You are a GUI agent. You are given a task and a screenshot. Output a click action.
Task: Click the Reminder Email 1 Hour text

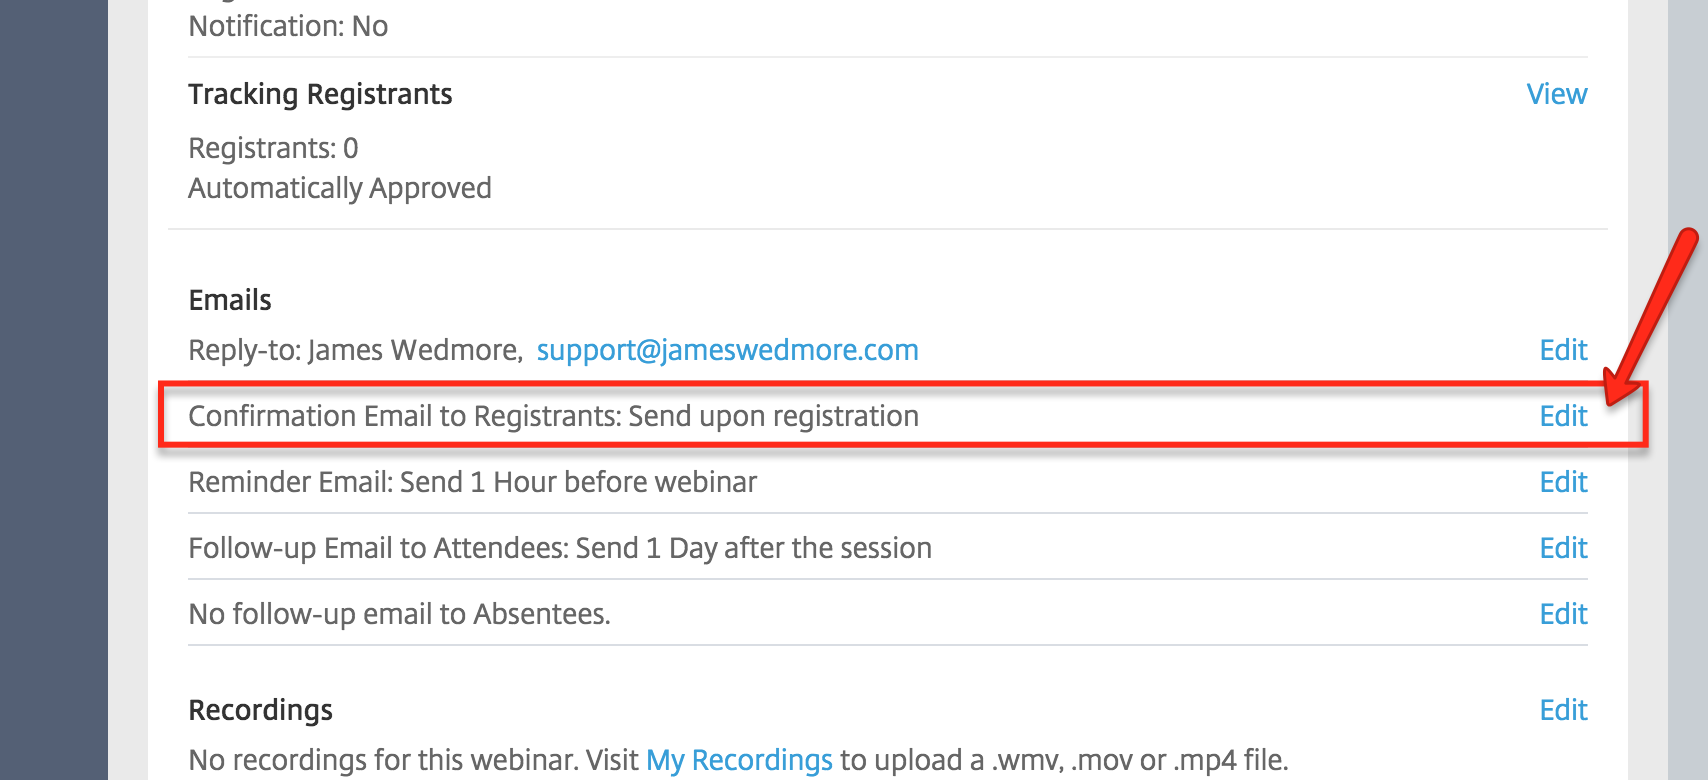(x=472, y=482)
